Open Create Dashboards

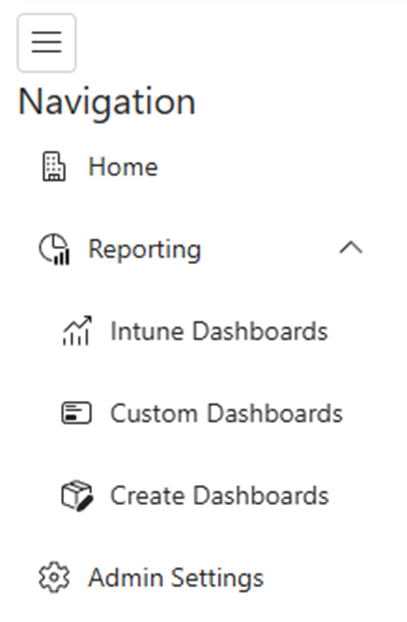(219, 496)
